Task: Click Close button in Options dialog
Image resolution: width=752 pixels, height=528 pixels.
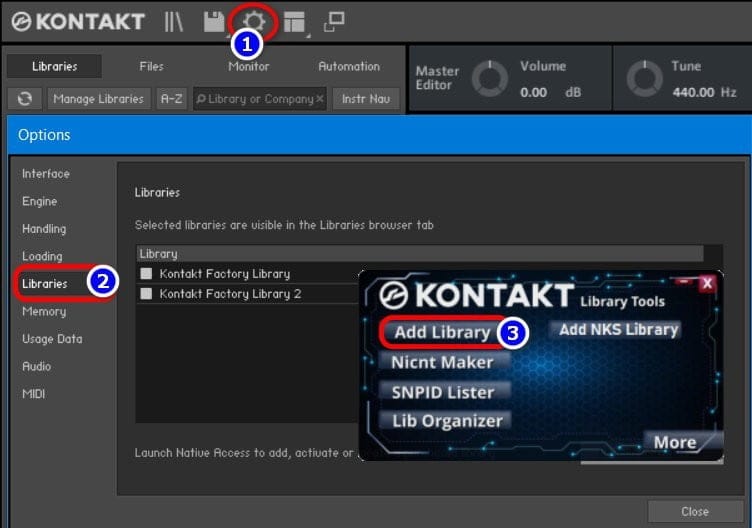Action: 695,511
